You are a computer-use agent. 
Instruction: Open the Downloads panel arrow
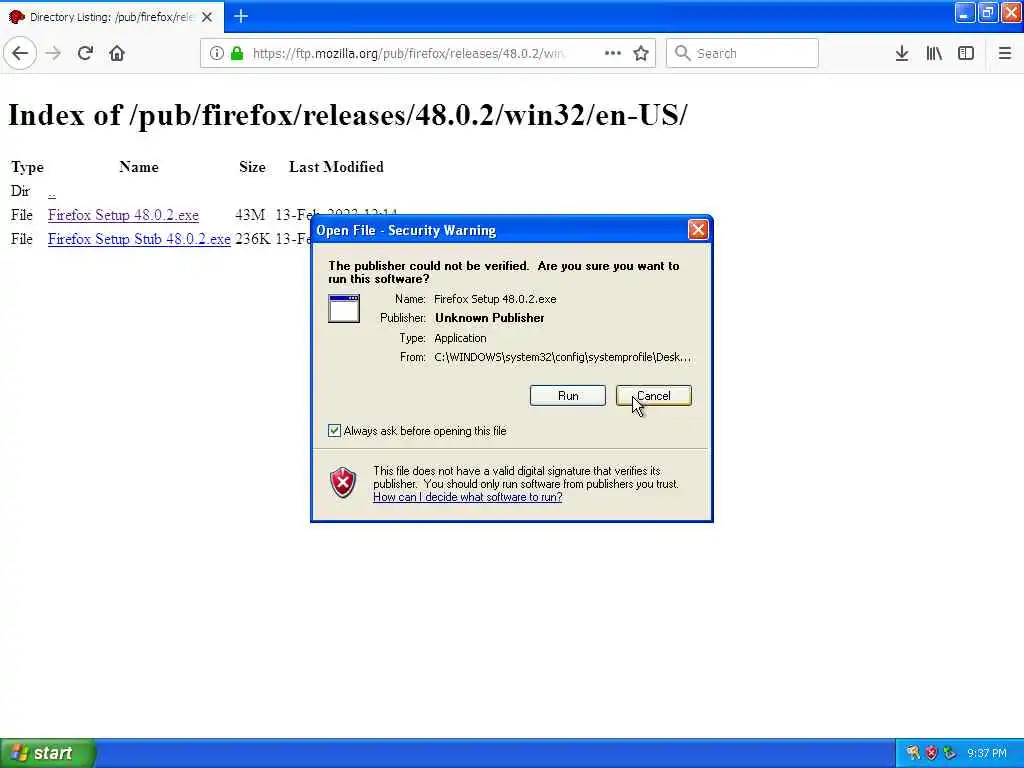902,53
